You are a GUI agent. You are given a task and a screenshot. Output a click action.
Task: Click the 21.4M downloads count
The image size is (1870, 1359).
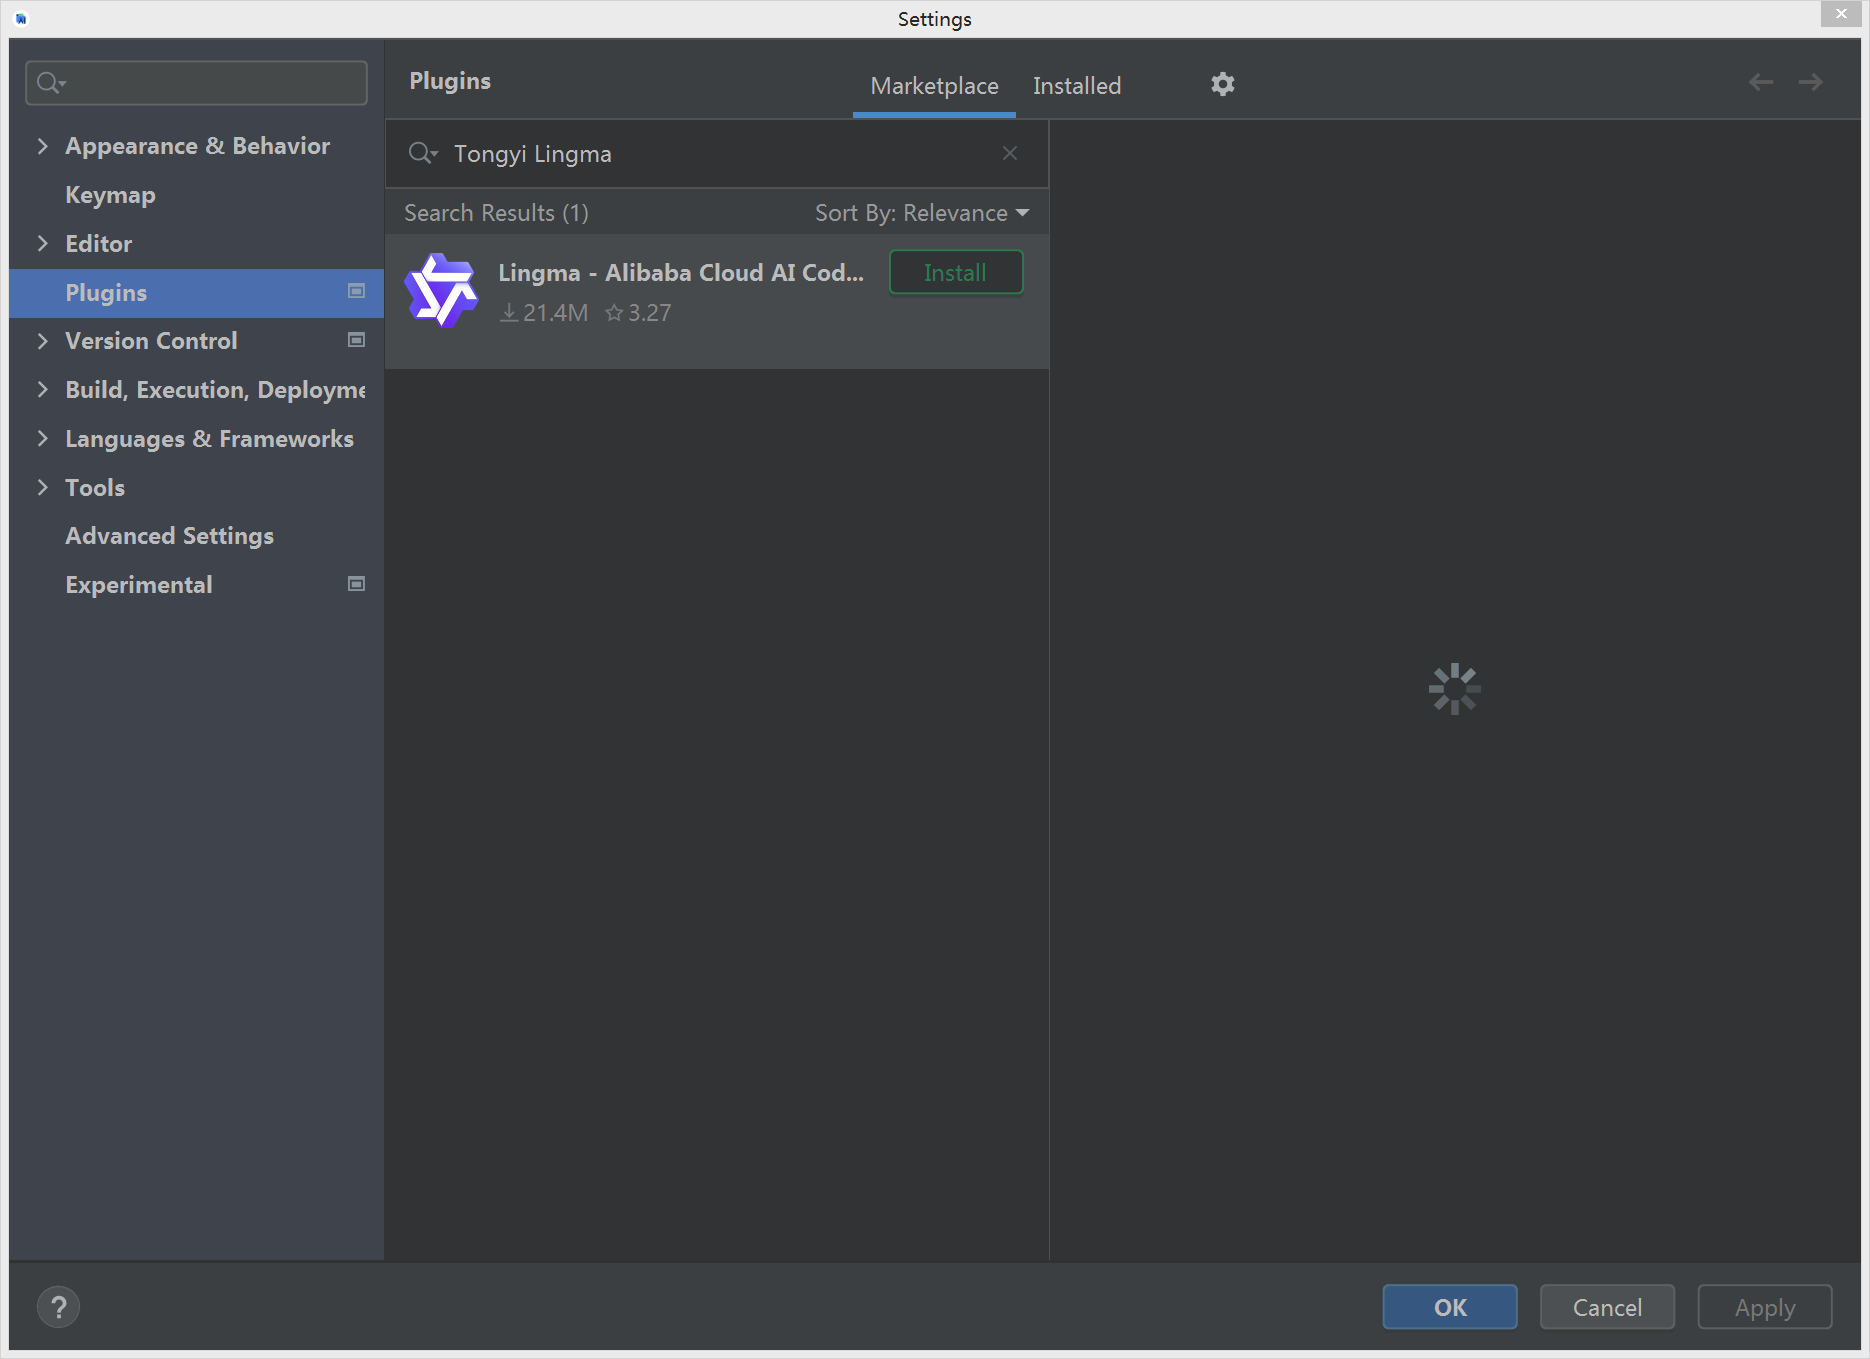point(545,313)
